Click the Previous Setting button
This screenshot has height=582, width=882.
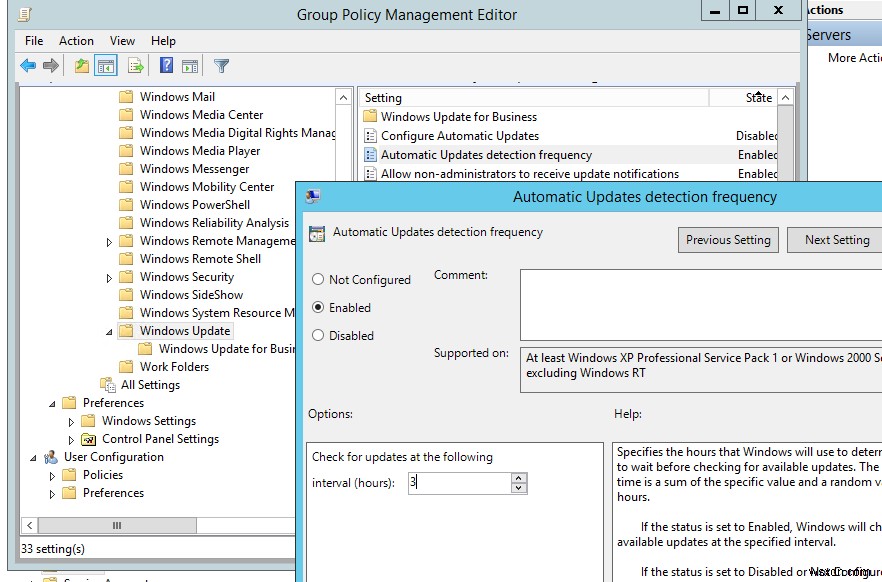tap(727, 240)
